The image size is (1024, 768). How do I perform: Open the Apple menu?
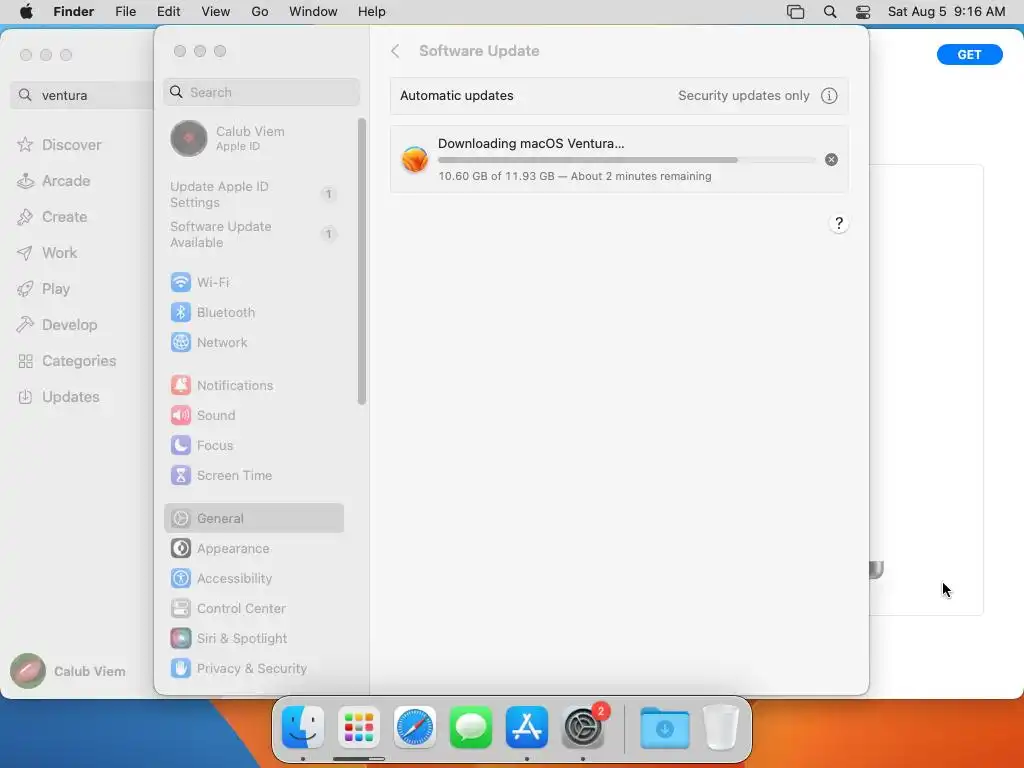[26, 12]
